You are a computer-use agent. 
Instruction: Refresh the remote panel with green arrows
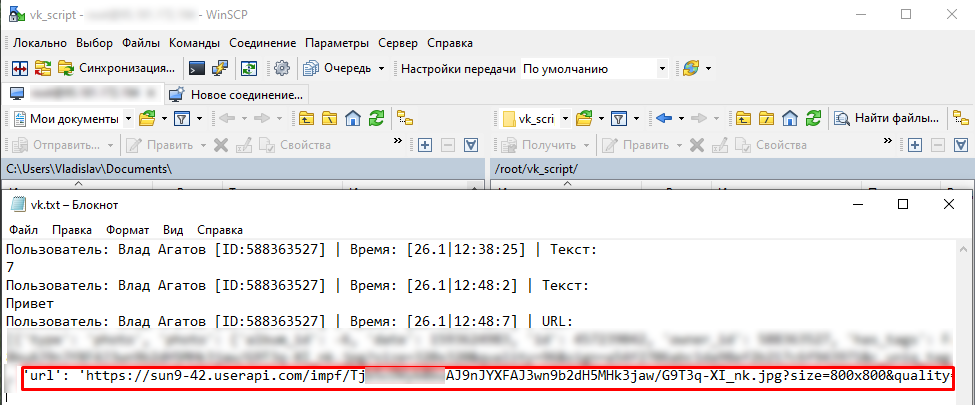tap(813, 118)
